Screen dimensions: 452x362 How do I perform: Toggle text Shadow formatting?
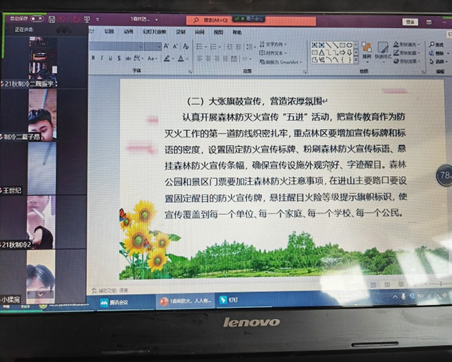click(x=119, y=58)
